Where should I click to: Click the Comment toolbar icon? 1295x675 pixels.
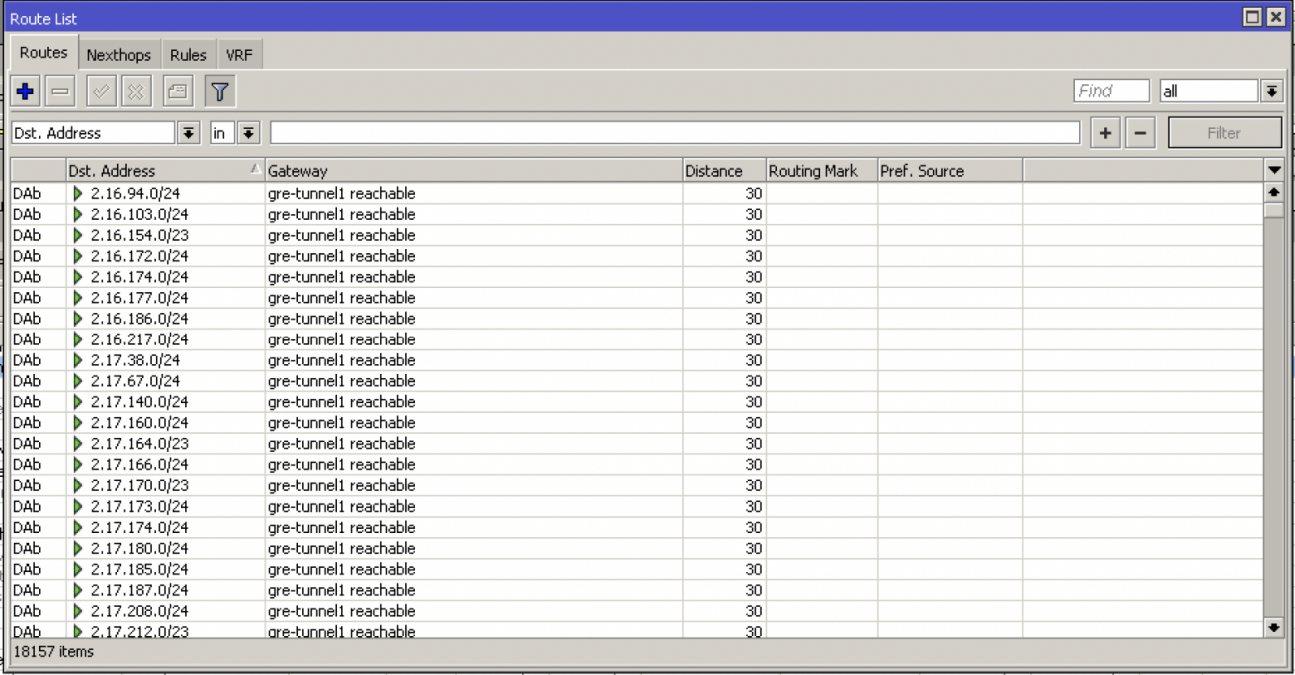coord(177,92)
